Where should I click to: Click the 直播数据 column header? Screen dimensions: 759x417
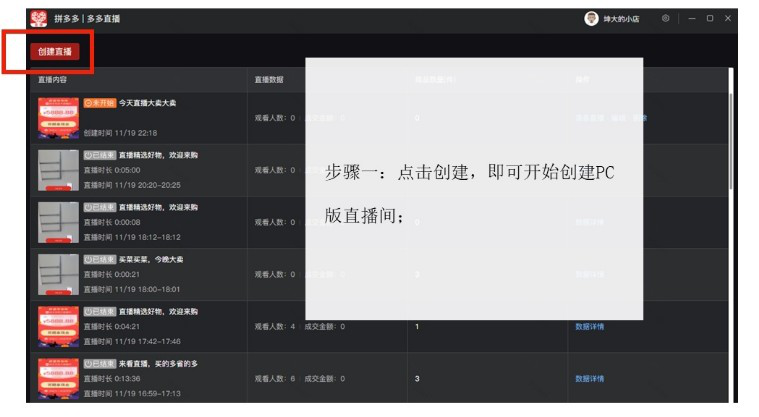(x=269, y=79)
